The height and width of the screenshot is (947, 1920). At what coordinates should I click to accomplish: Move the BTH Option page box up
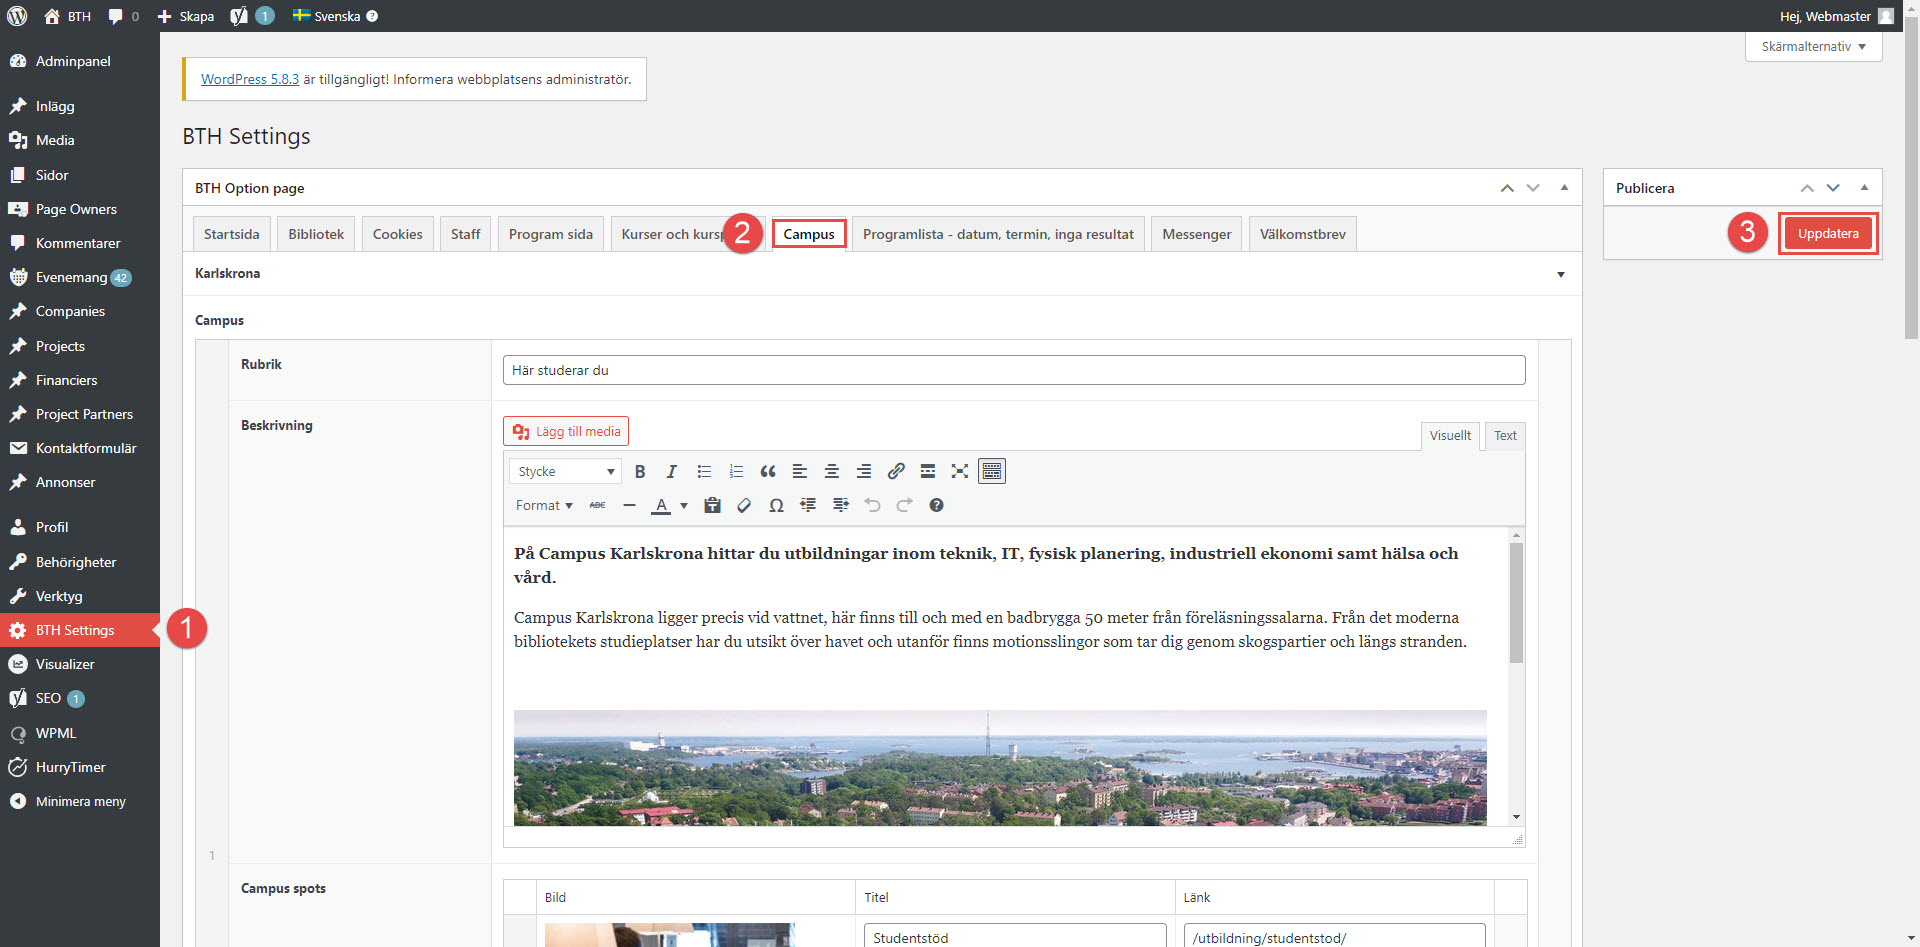(1507, 188)
